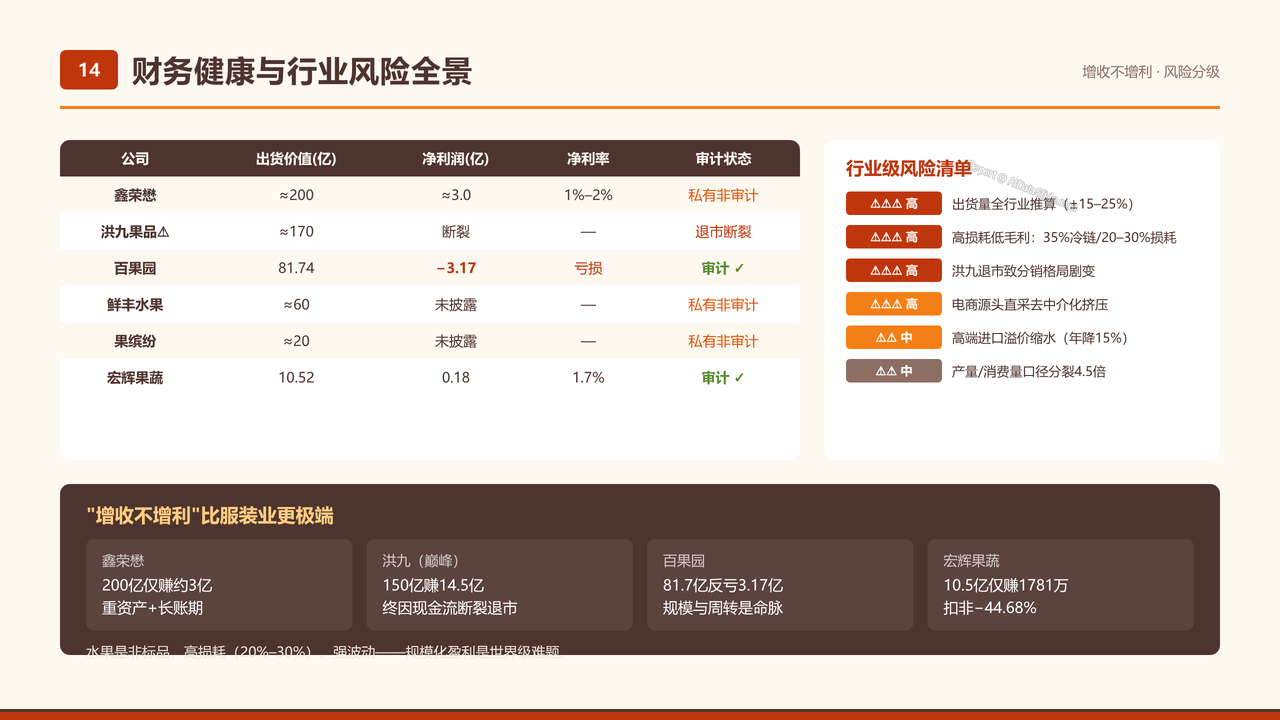The height and width of the screenshot is (720, 1280).
Task: Select the company name 鑫荣懋 in table
Action: (135, 195)
